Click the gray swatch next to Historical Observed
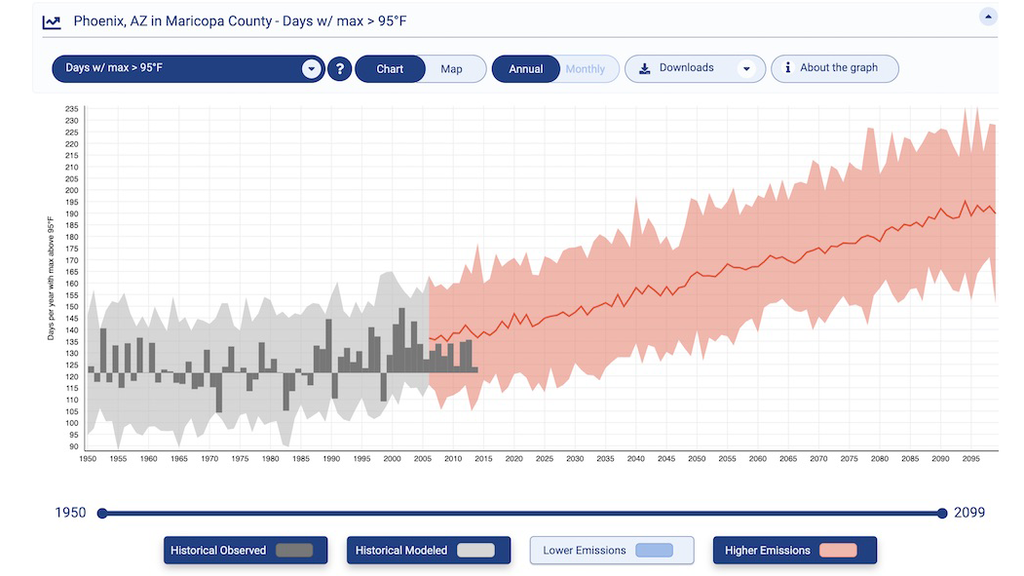Viewport: 1024px width, 576px height. click(295, 549)
